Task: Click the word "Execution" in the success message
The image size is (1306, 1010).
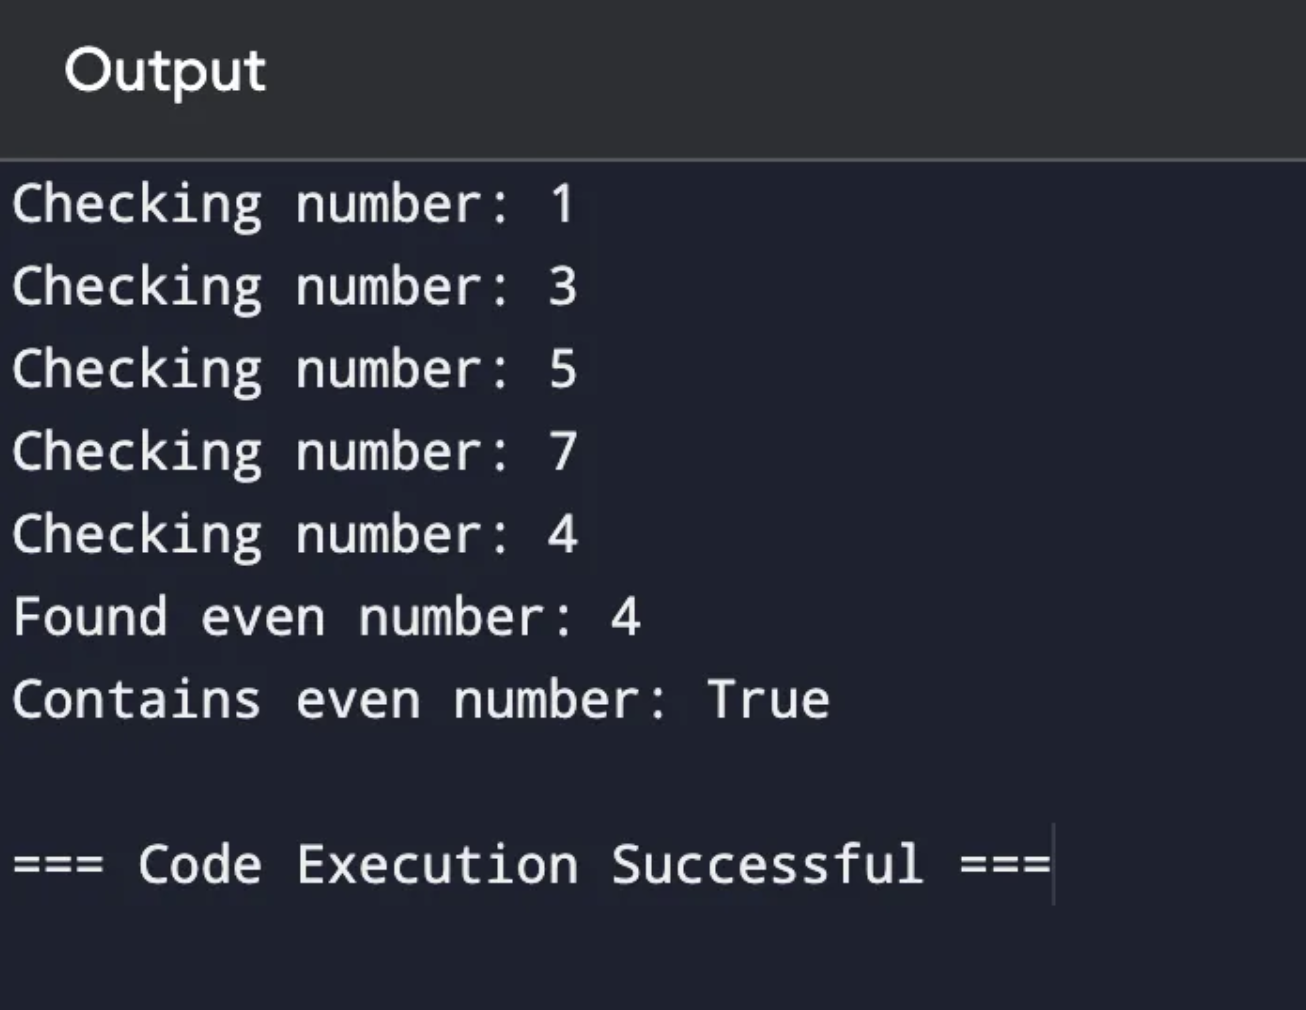Action: (x=437, y=865)
